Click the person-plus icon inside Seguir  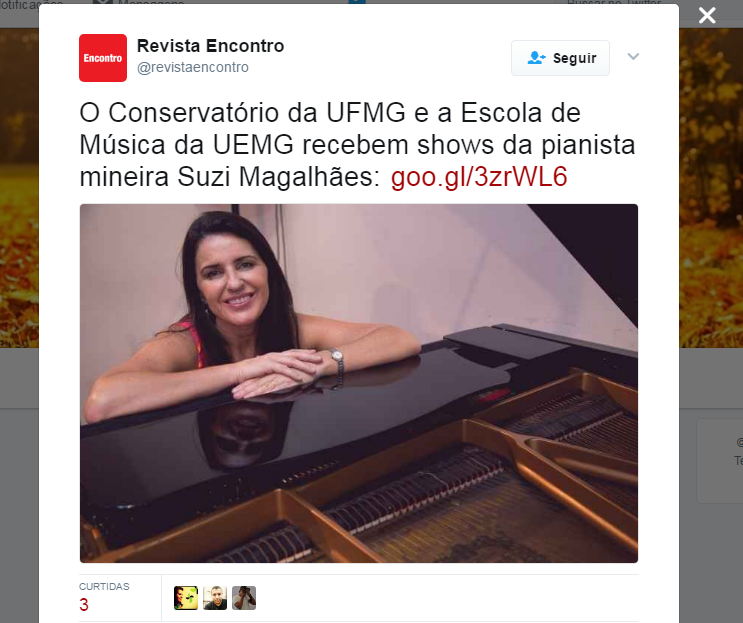tap(536, 58)
